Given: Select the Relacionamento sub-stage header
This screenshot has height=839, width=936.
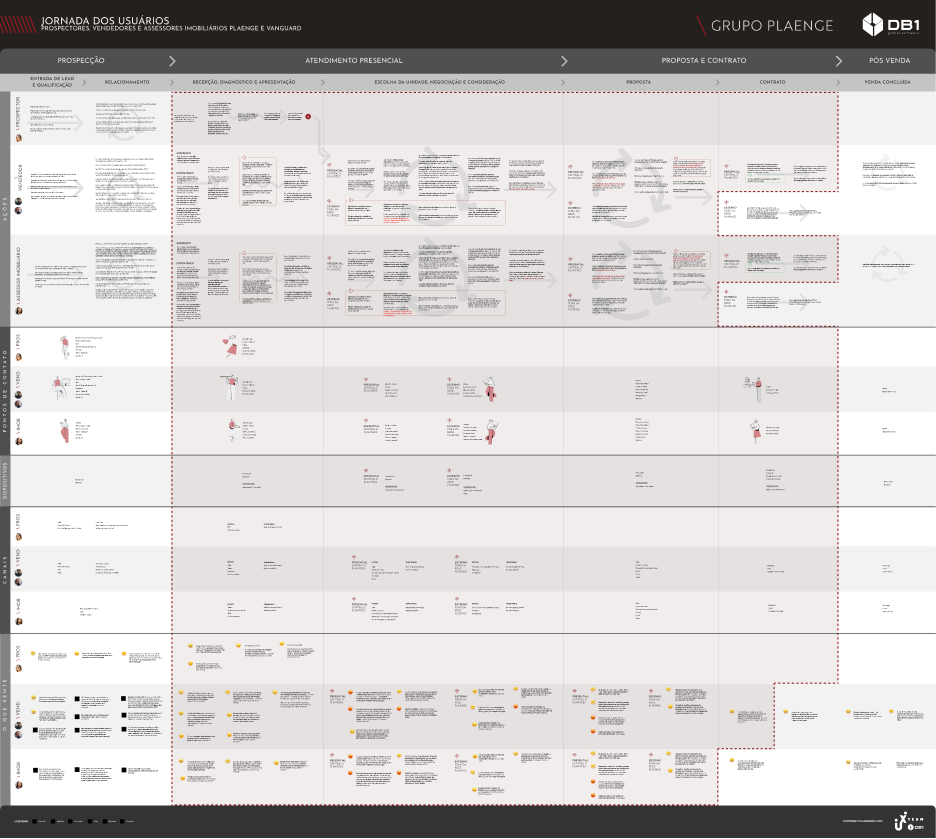Looking at the screenshot, I should (x=127, y=82).
